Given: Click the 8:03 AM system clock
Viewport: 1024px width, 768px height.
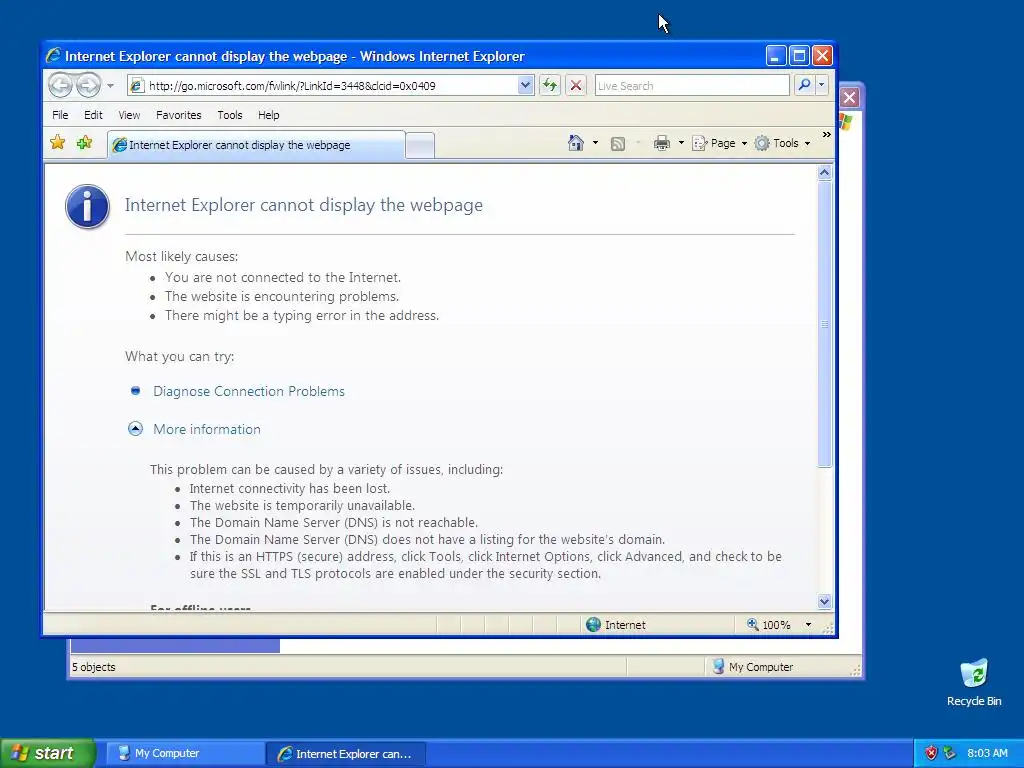Looking at the screenshot, I should [x=987, y=753].
